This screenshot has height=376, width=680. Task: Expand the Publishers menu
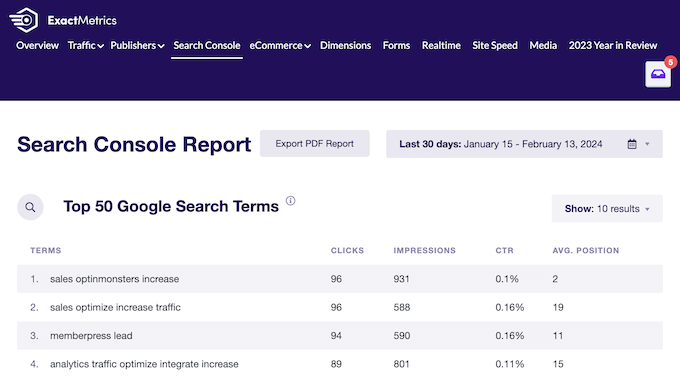click(x=137, y=46)
